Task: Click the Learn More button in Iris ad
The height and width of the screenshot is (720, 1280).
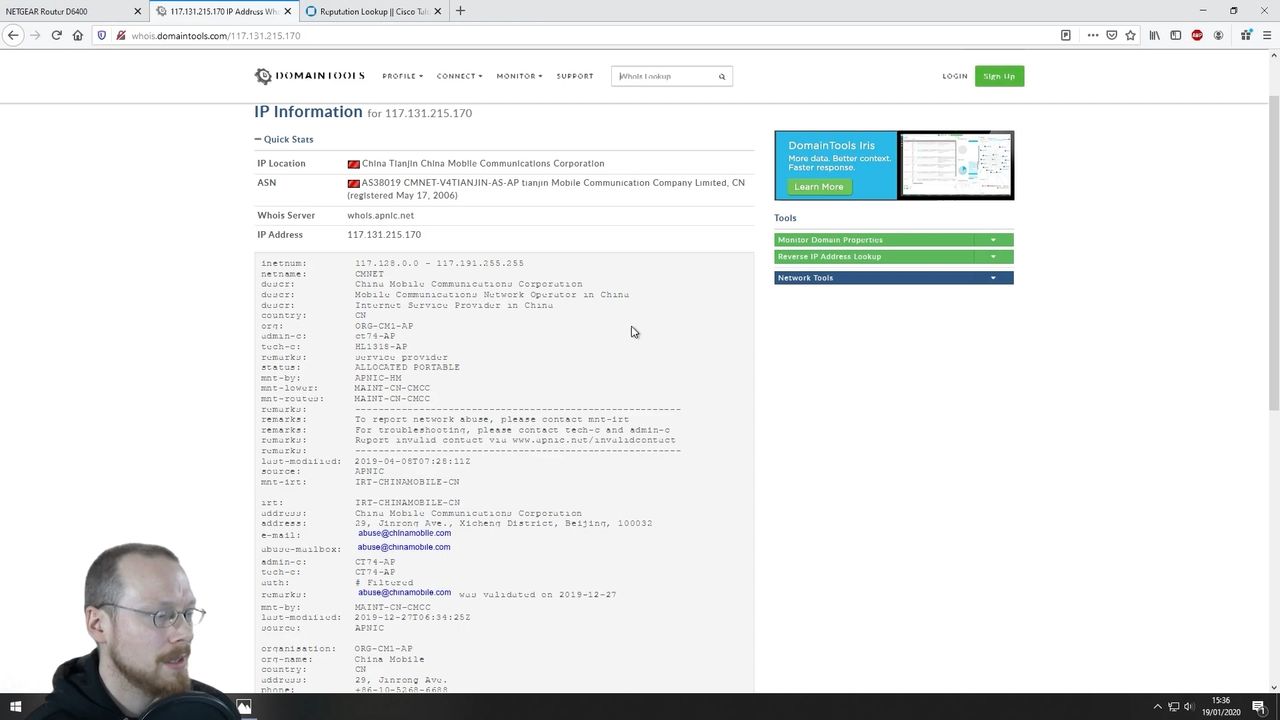Action: pyautogui.click(x=818, y=187)
